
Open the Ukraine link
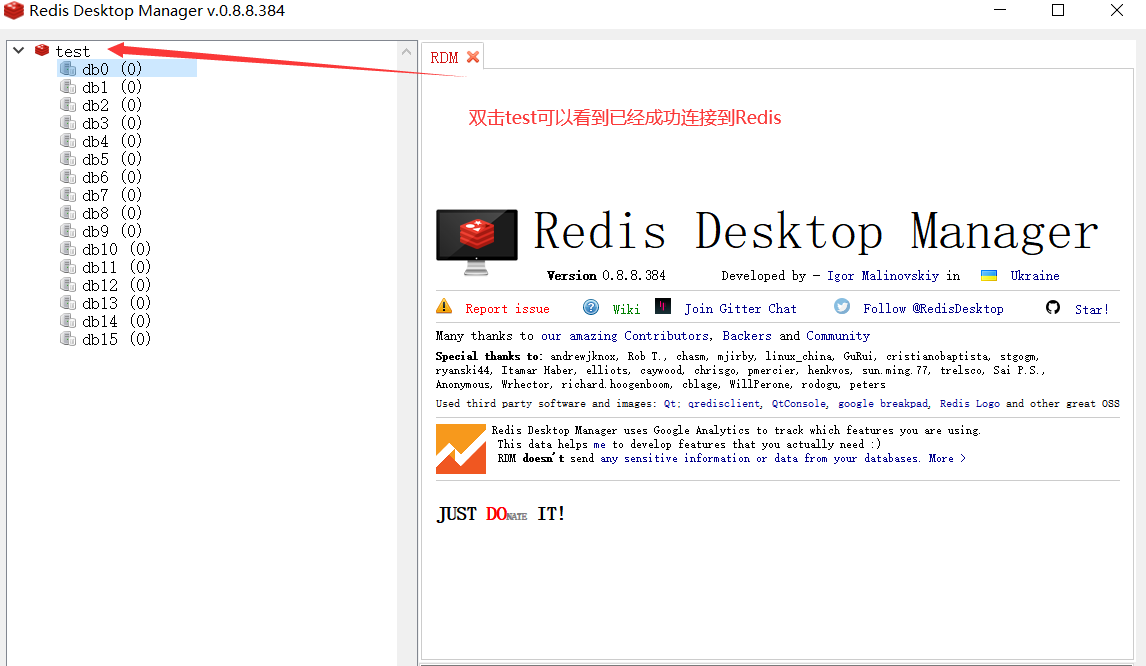(x=1035, y=276)
